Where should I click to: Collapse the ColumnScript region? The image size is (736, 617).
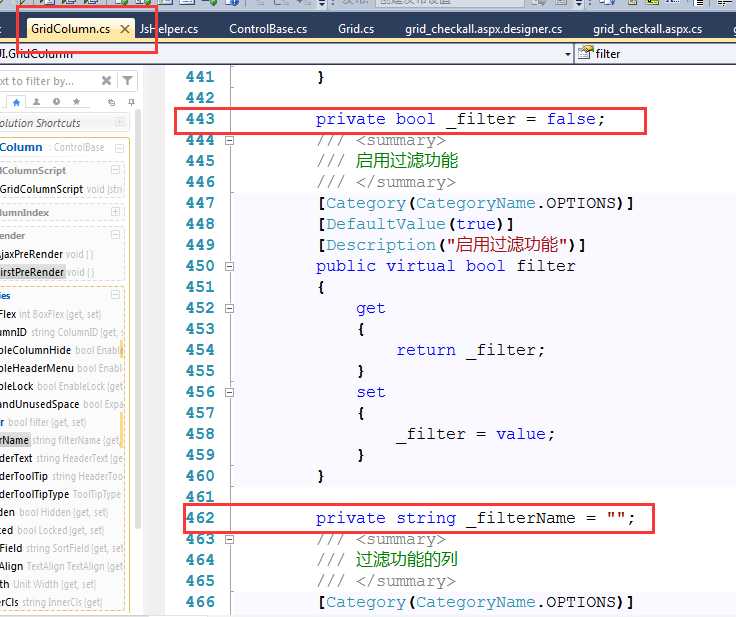click(x=115, y=170)
